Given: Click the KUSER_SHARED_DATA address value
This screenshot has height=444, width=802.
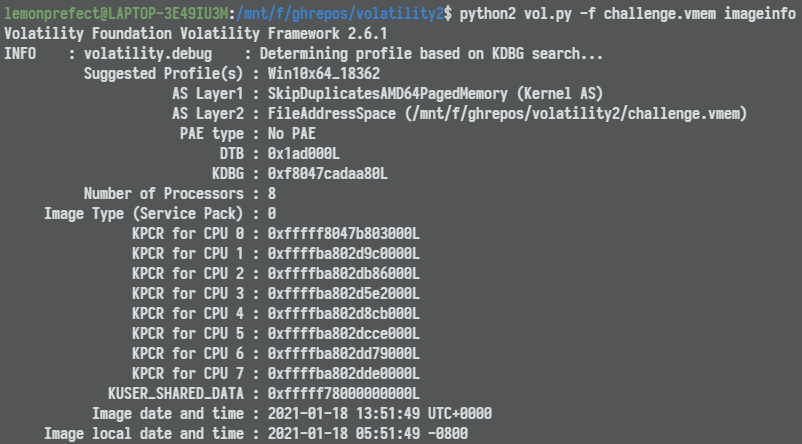Looking at the screenshot, I should [x=343, y=393].
